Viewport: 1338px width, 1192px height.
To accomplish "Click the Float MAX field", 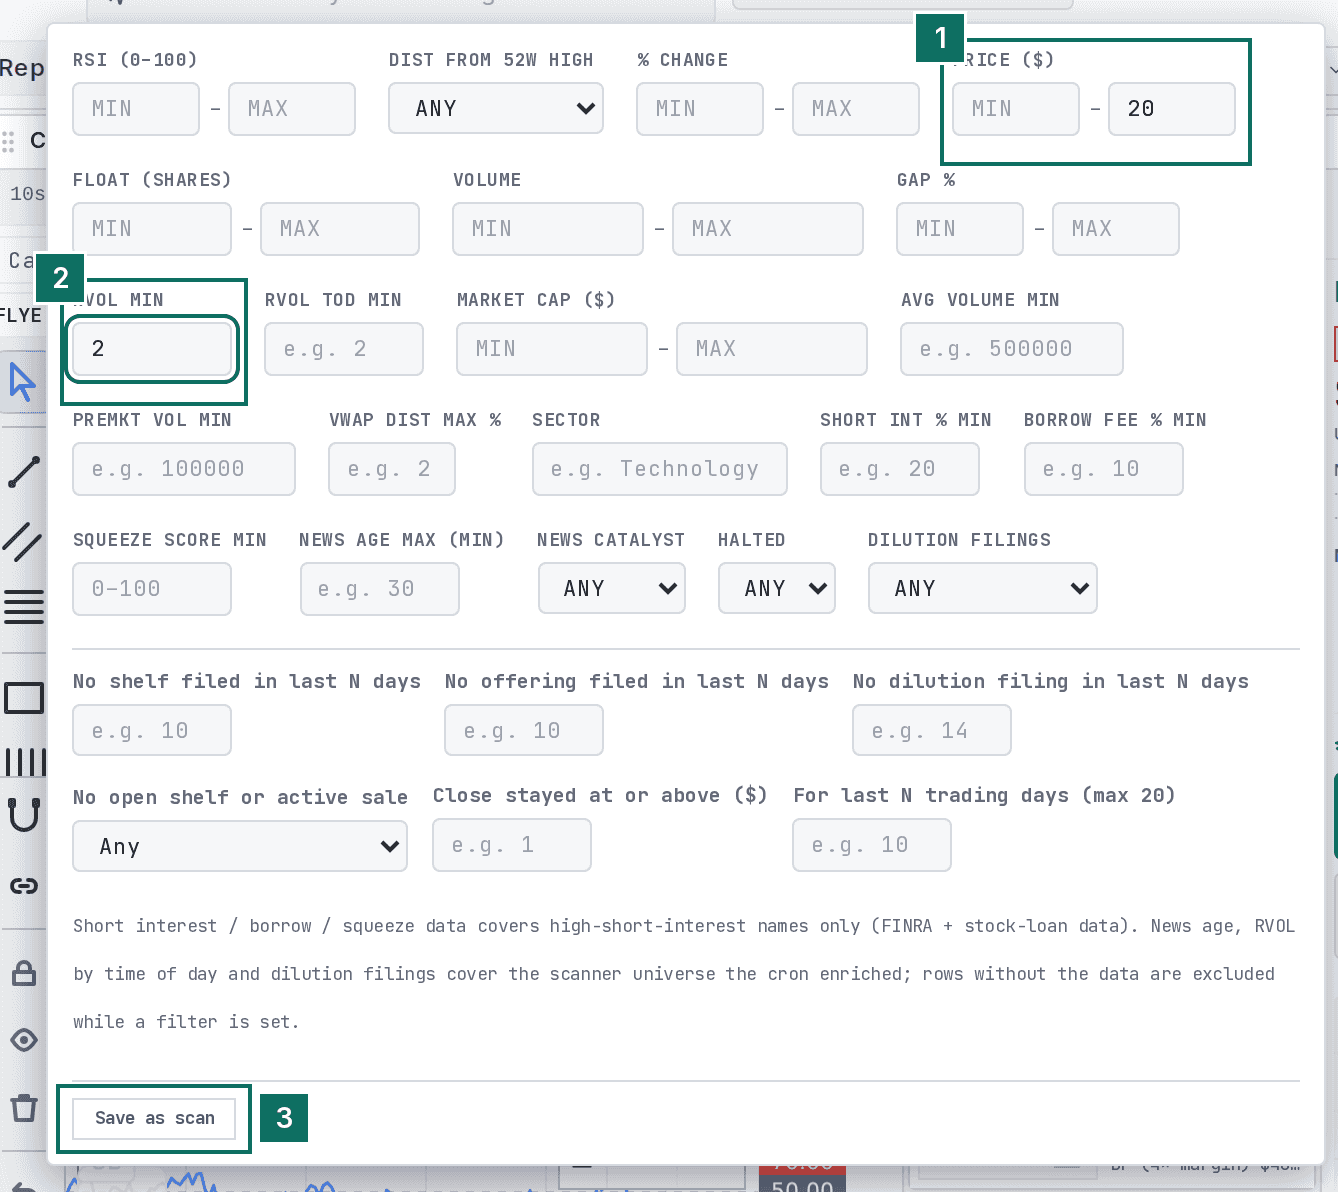I will (340, 229).
